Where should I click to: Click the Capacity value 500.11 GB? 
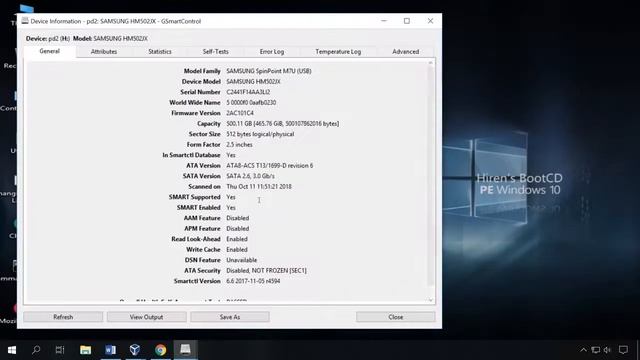(x=282, y=123)
